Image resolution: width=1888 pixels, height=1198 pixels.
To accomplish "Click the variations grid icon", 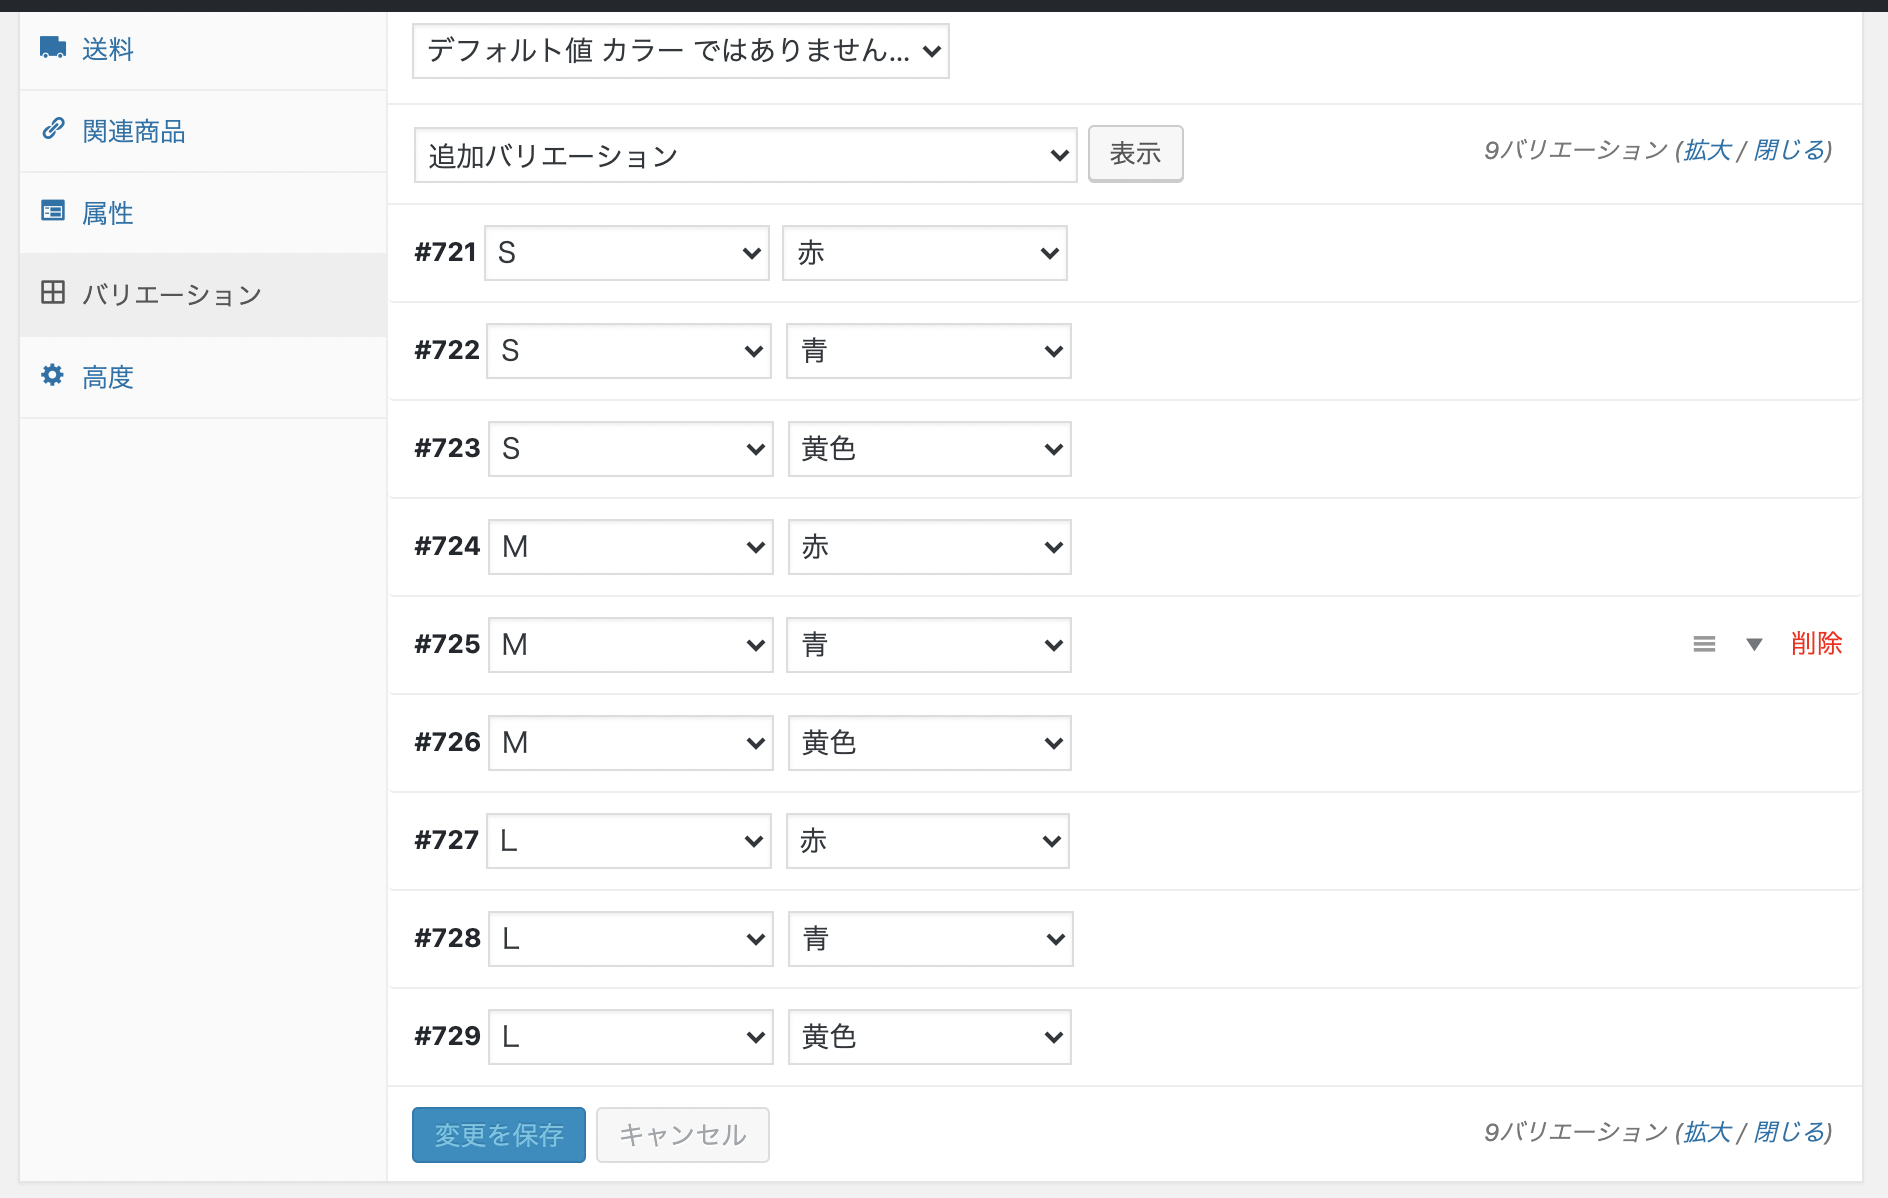I will (x=53, y=292).
